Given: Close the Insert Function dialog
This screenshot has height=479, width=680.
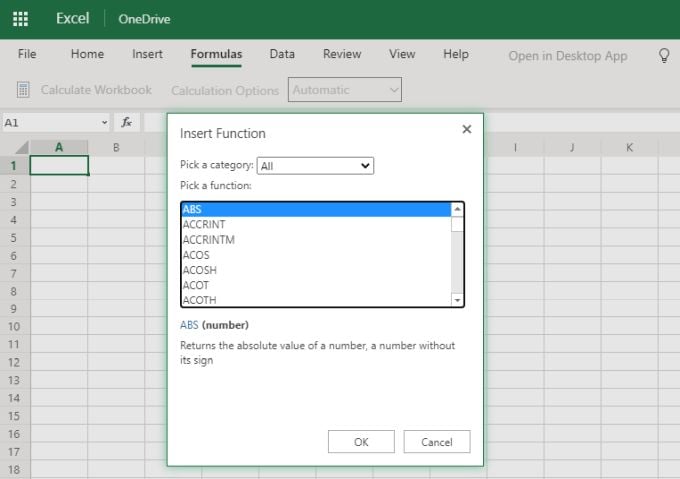Looking at the screenshot, I should tap(466, 129).
